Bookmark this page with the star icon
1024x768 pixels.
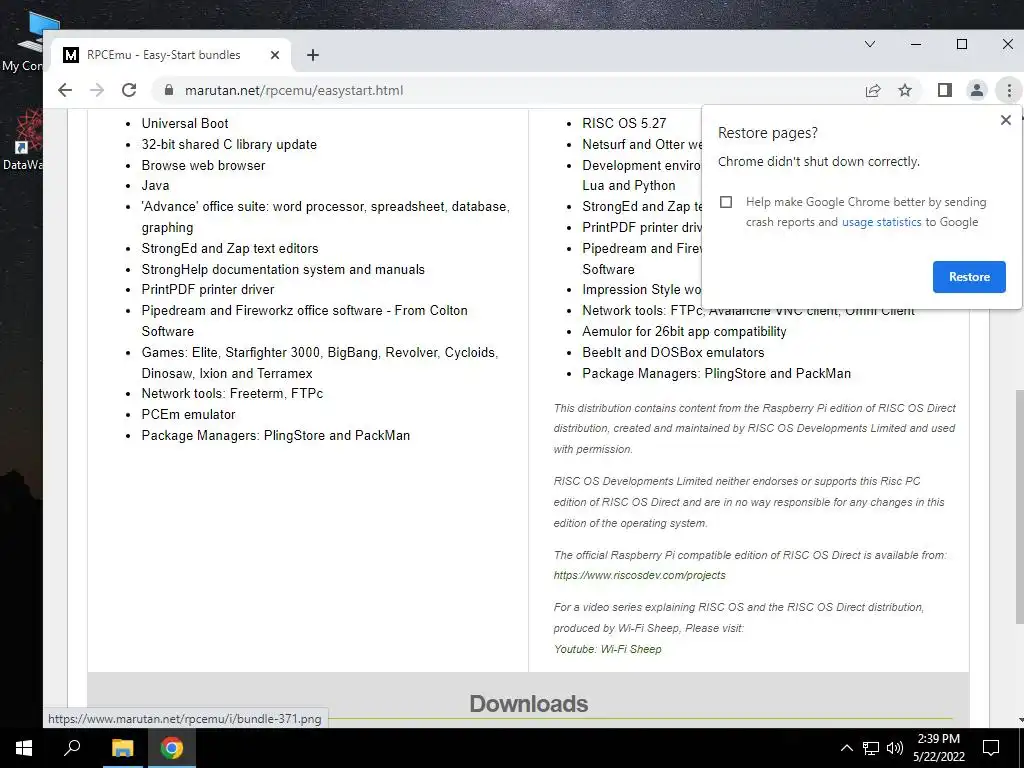click(904, 90)
